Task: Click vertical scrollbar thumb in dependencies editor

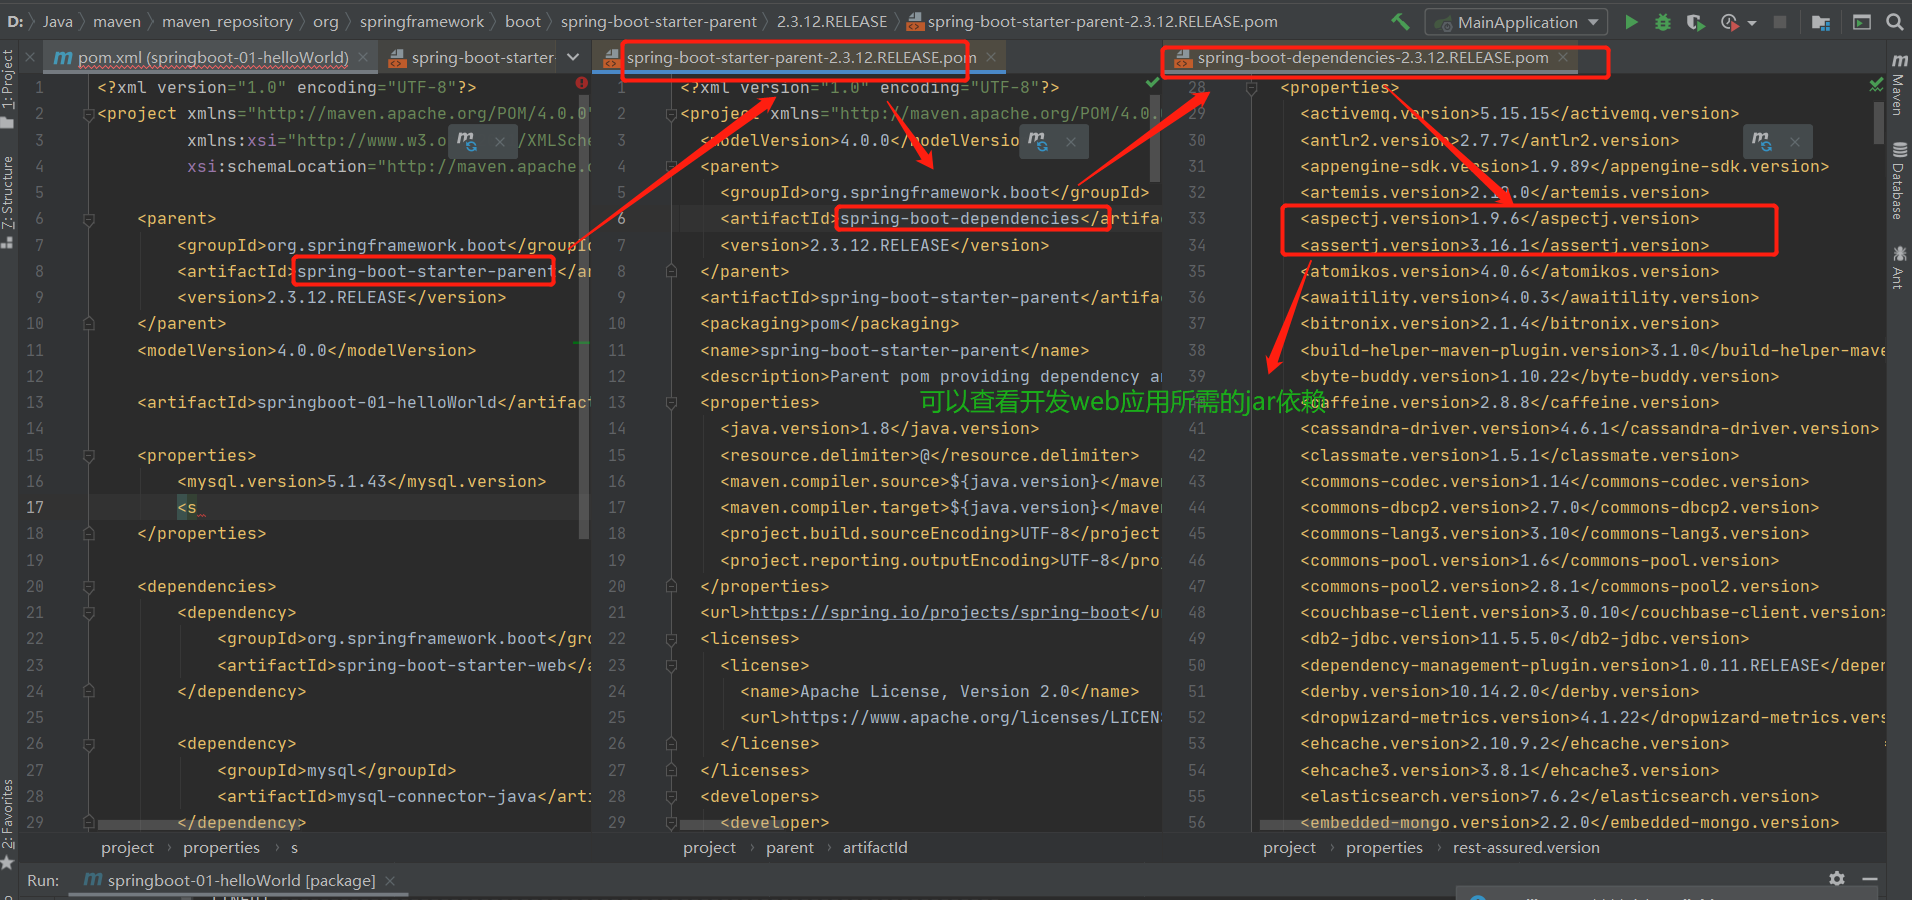Action: pyautogui.click(x=1878, y=123)
